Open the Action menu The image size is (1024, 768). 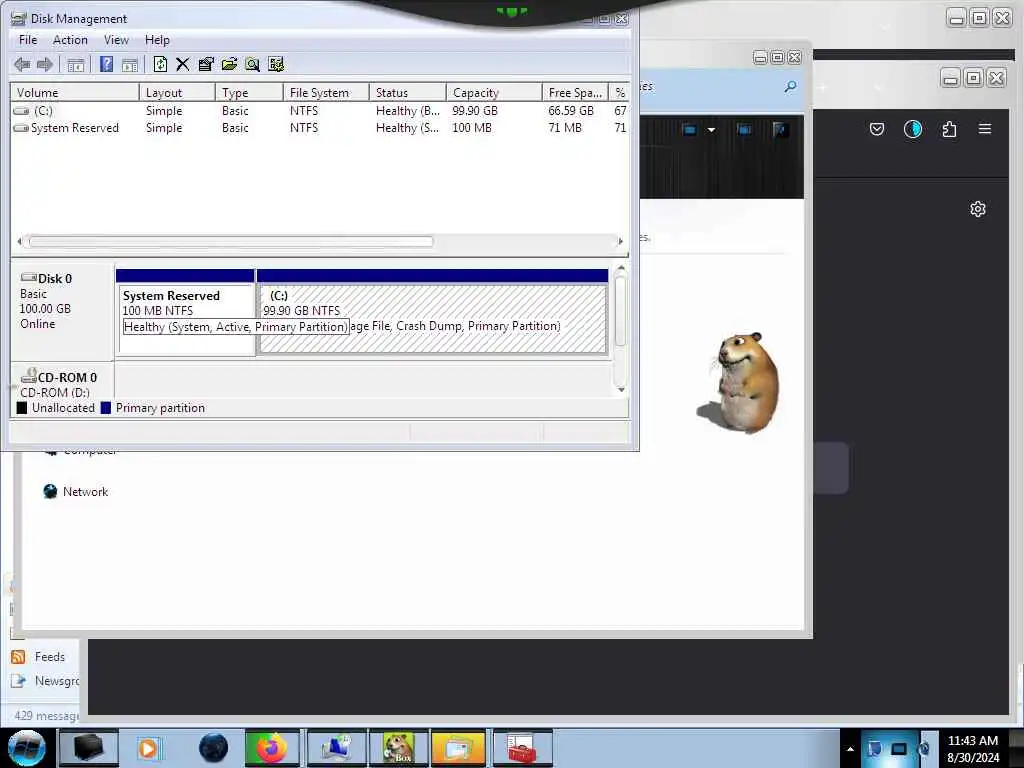click(x=70, y=40)
